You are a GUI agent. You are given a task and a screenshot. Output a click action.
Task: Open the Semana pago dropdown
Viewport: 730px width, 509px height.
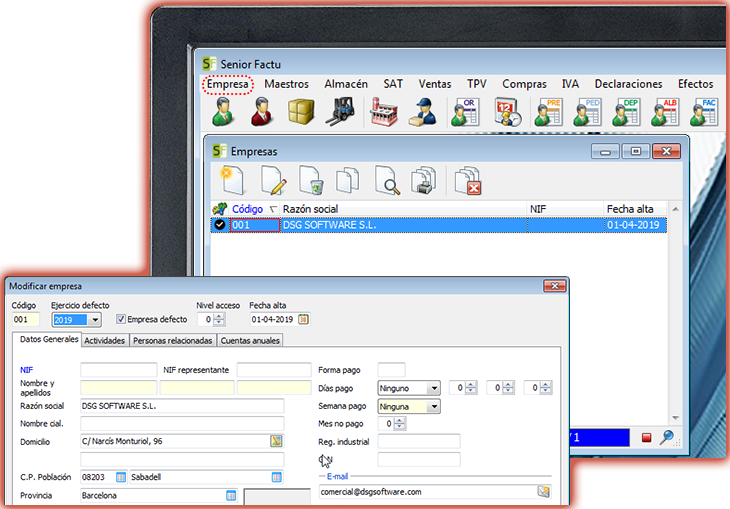(x=434, y=407)
